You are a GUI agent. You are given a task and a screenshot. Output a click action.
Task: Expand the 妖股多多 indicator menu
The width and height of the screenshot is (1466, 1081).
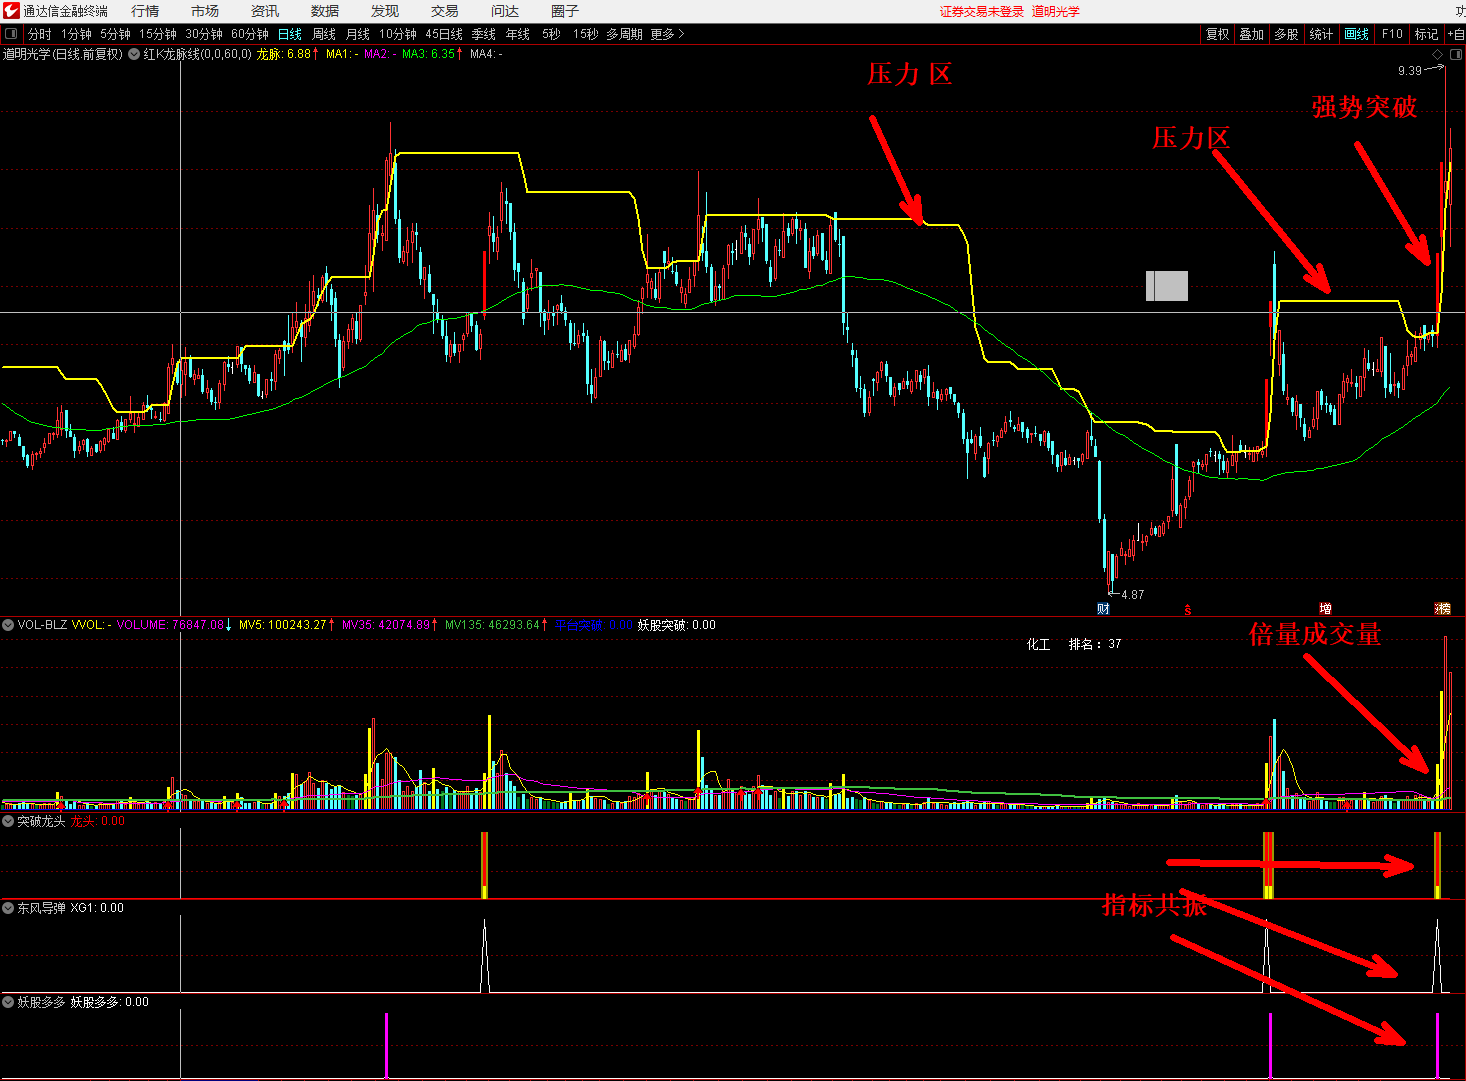(8, 1002)
